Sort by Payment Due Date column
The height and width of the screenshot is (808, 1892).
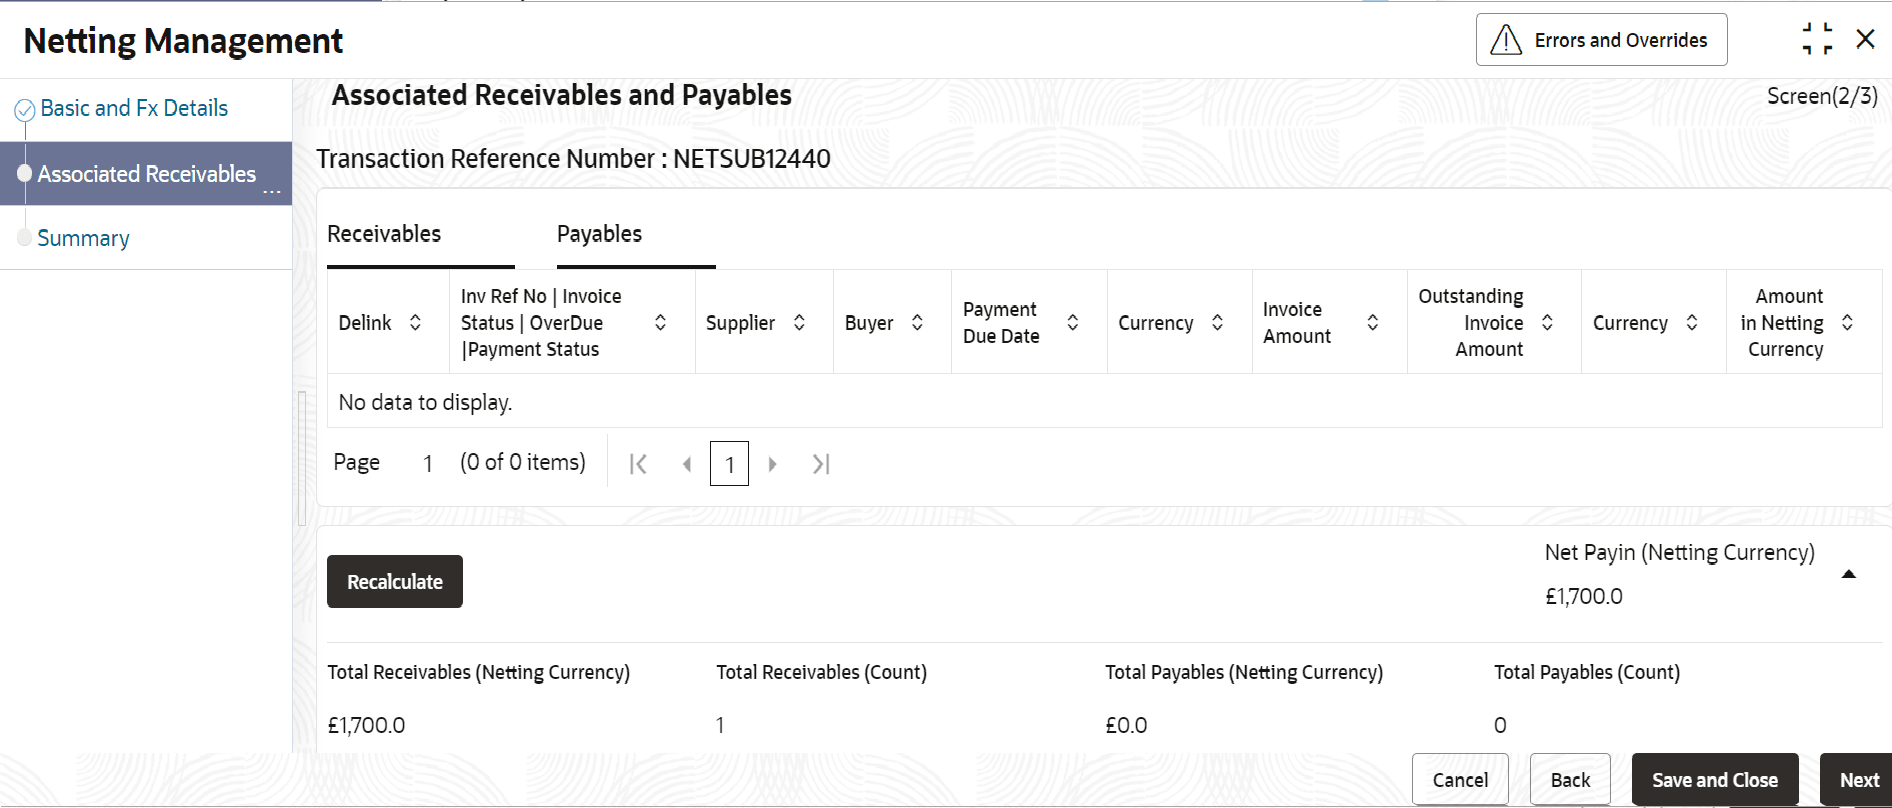tap(1072, 322)
